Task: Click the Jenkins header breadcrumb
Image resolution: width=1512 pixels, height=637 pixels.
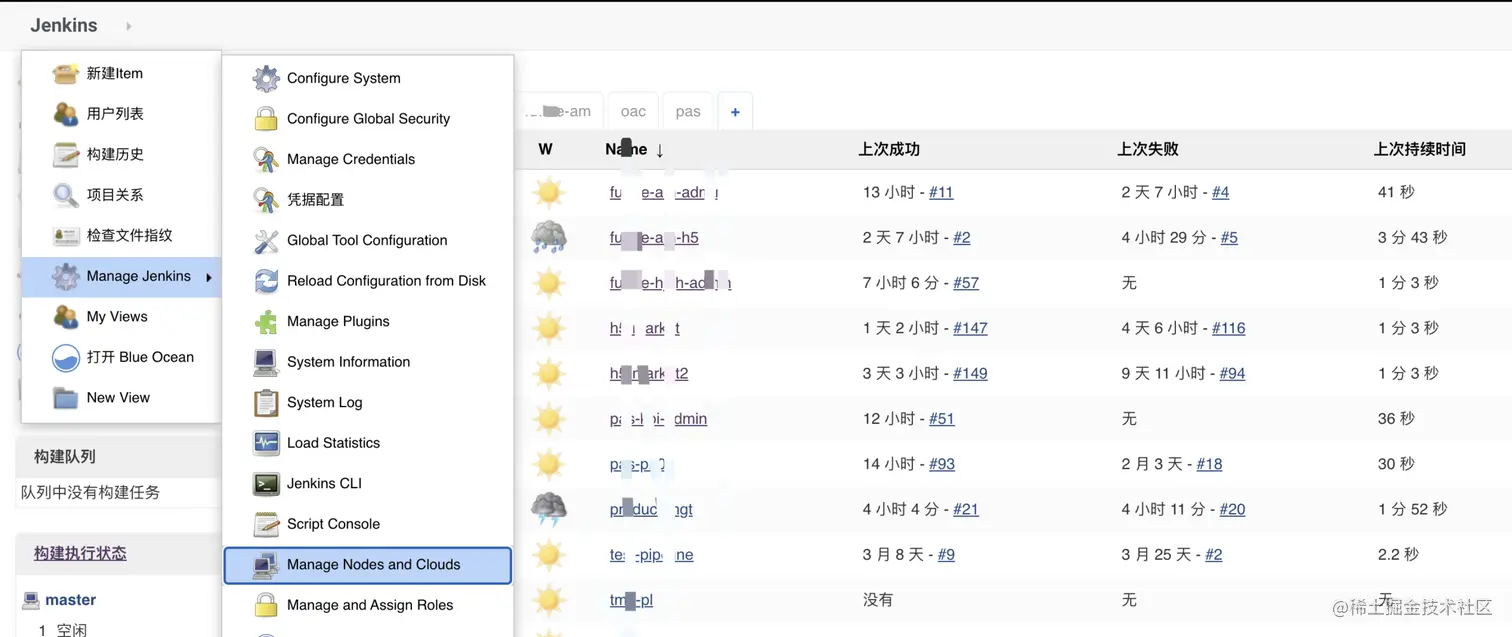Action: (x=64, y=25)
